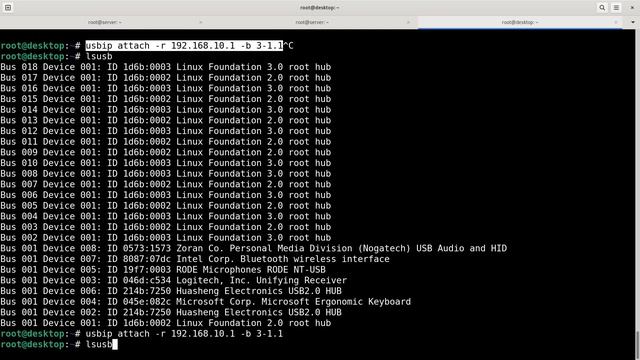Click the Bus 012 root hub line

pyautogui.click(x=166, y=131)
